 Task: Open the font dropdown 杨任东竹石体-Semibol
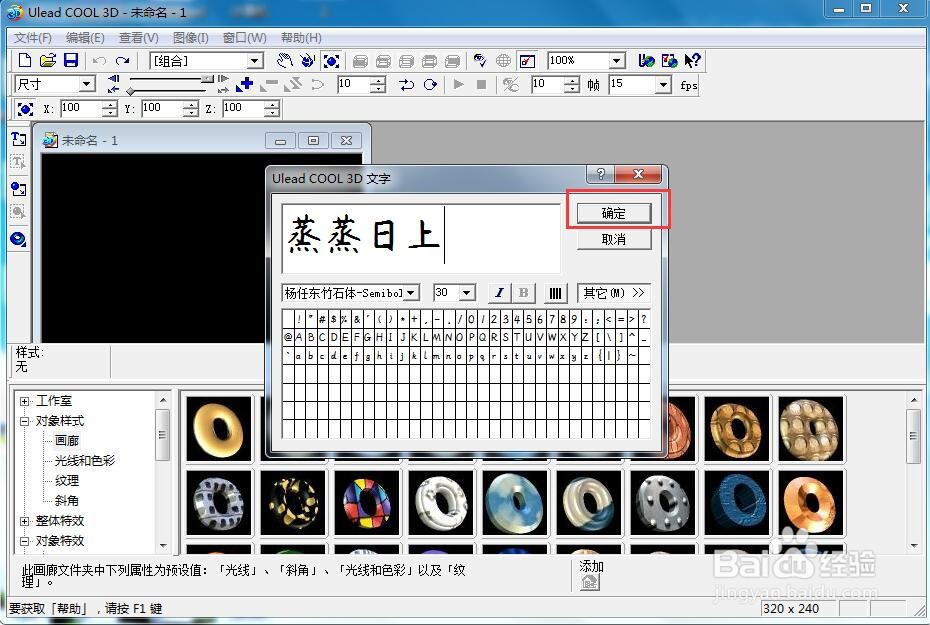pyautogui.click(x=410, y=293)
